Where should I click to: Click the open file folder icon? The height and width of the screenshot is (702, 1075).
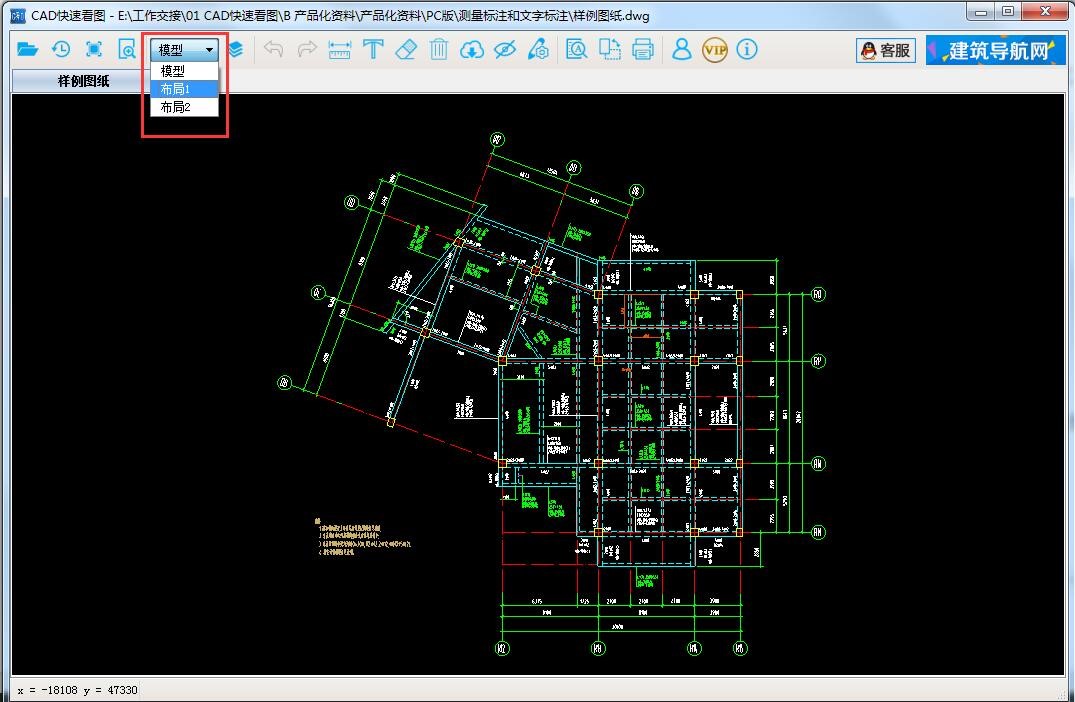[27, 49]
